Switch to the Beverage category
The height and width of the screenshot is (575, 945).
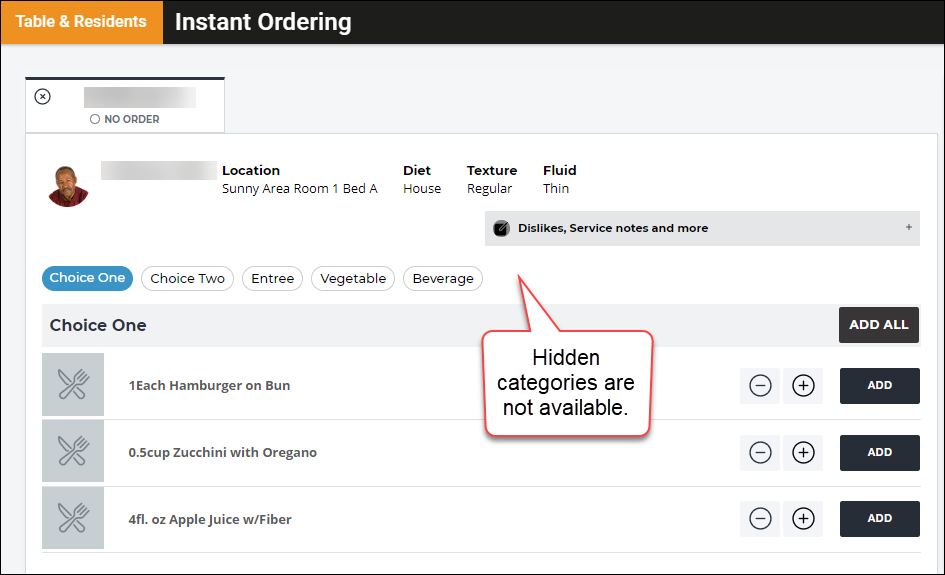pyautogui.click(x=443, y=278)
